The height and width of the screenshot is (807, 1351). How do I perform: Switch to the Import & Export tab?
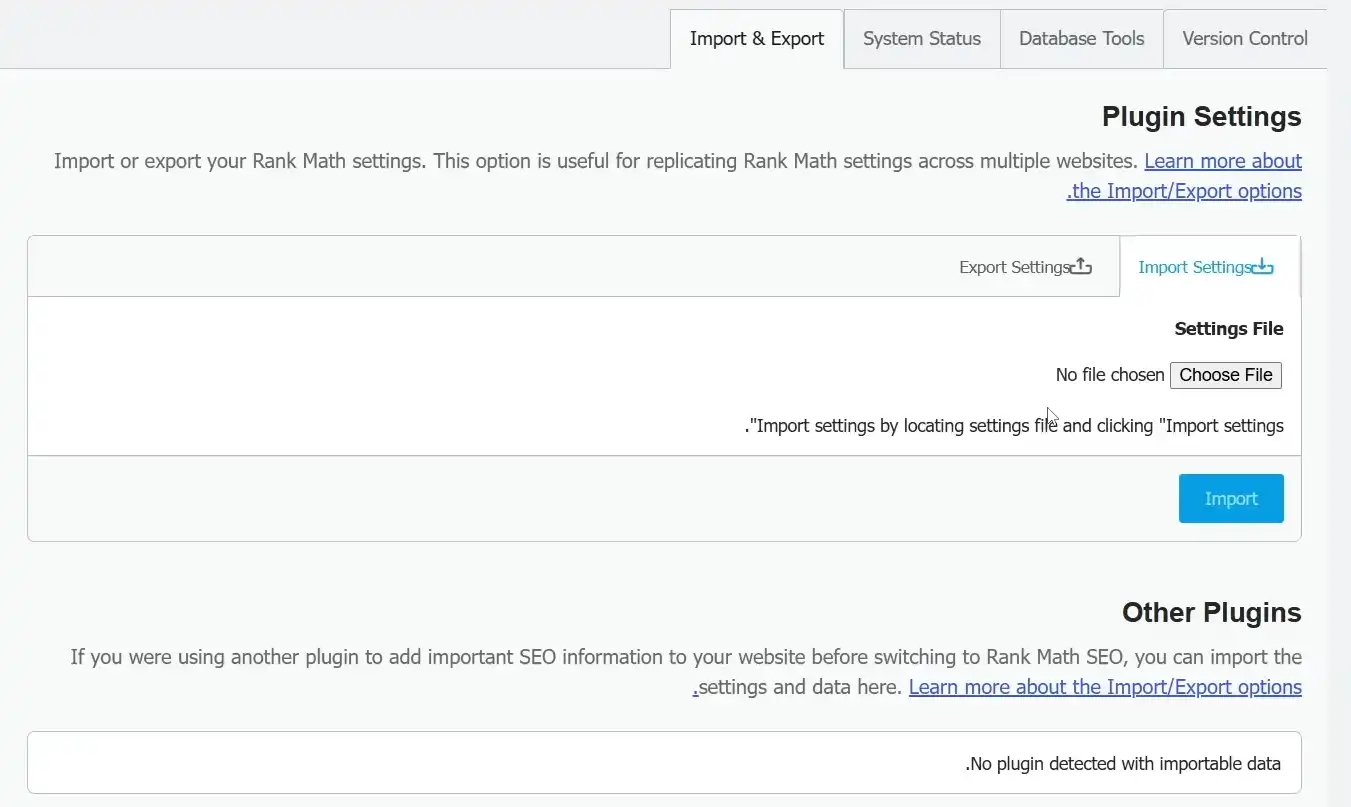pos(757,39)
